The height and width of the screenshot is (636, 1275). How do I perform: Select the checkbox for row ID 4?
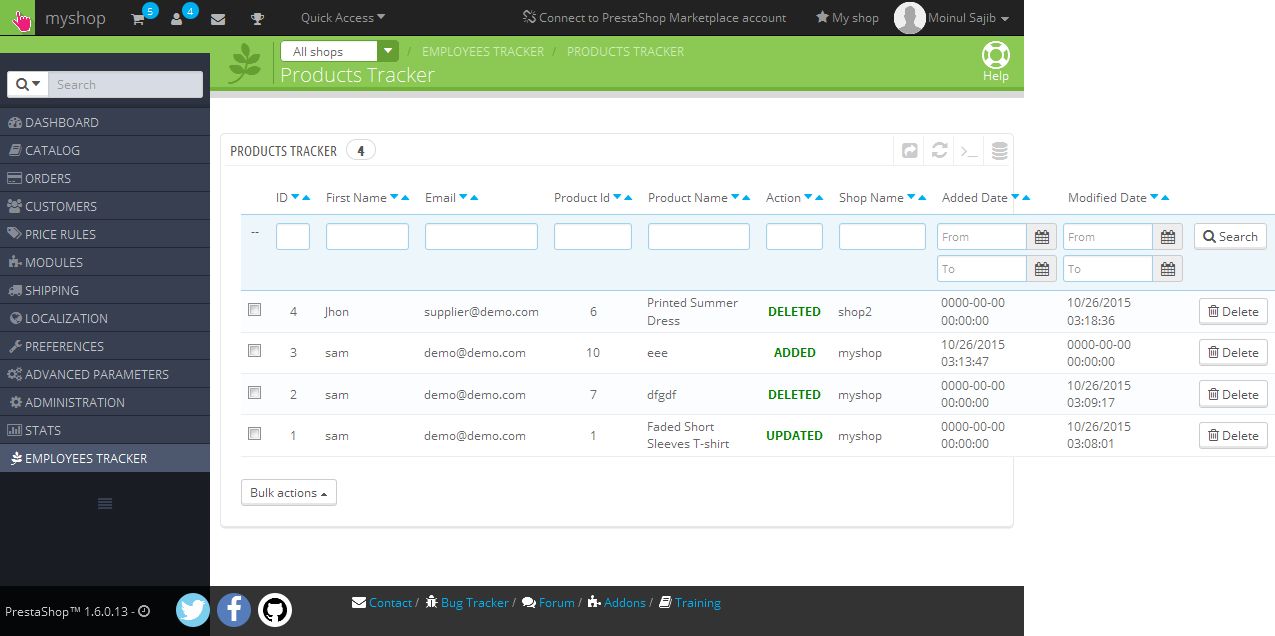pos(254,310)
